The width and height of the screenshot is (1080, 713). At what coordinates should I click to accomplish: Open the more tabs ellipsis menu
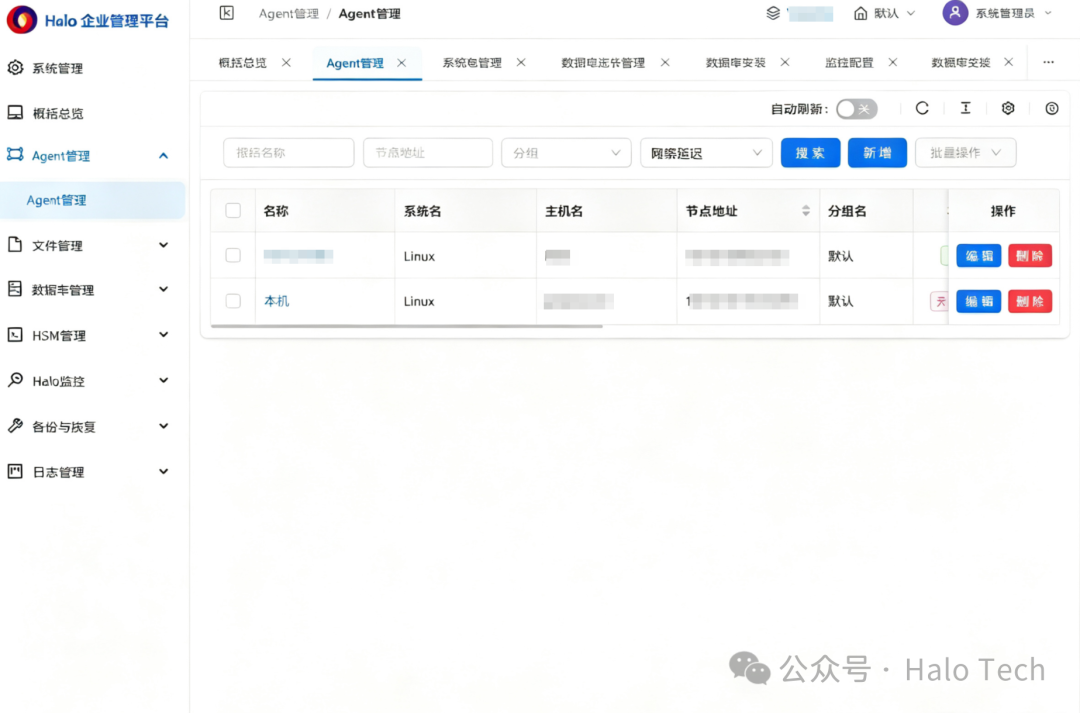[x=1048, y=62]
